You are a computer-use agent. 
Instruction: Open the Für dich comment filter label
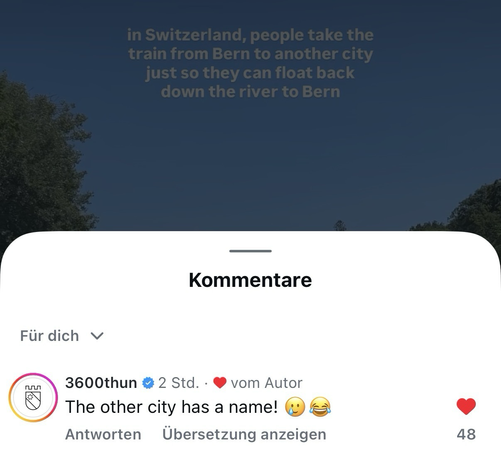(x=49, y=336)
